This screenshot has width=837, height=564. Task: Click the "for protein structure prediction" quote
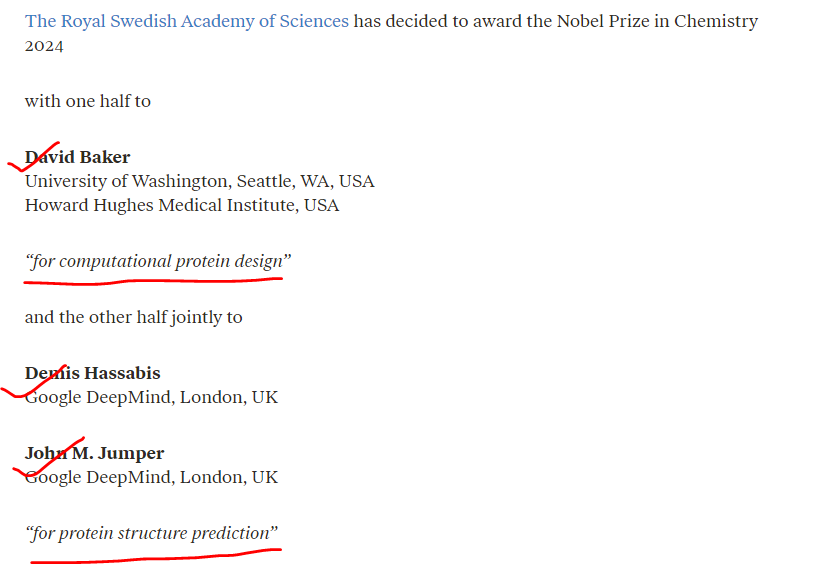pyautogui.click(x=151, y=533)
